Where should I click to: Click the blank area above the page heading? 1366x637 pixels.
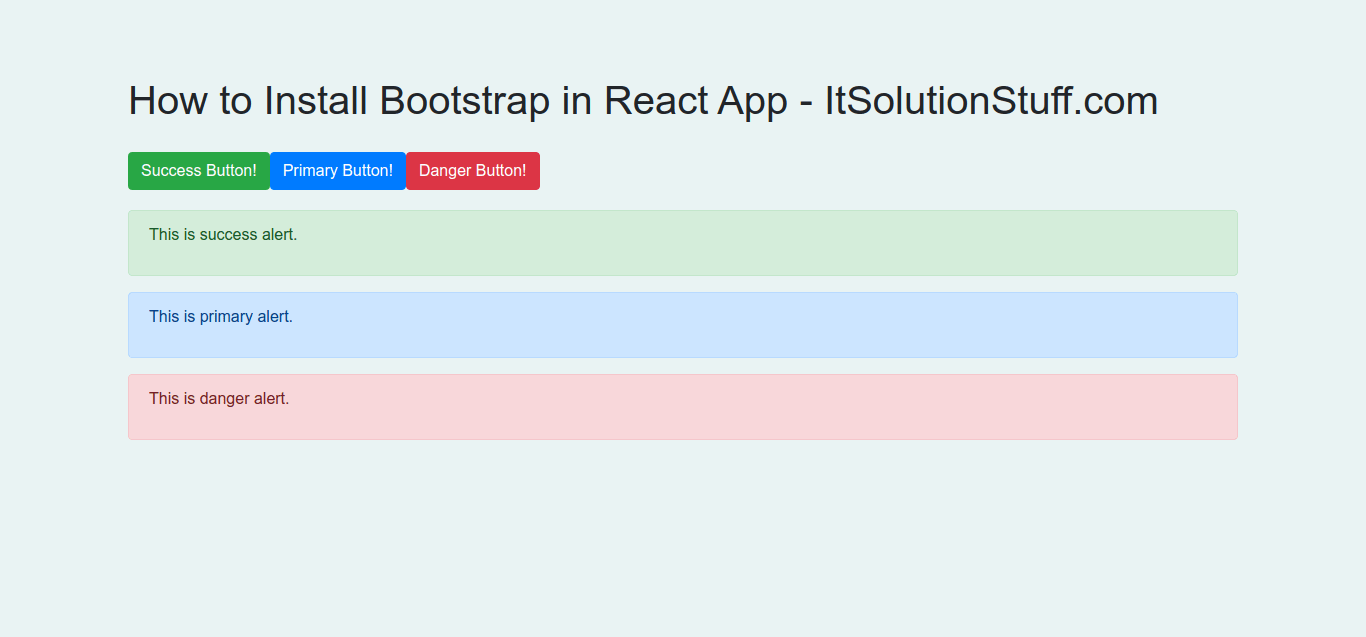point(683,35)
